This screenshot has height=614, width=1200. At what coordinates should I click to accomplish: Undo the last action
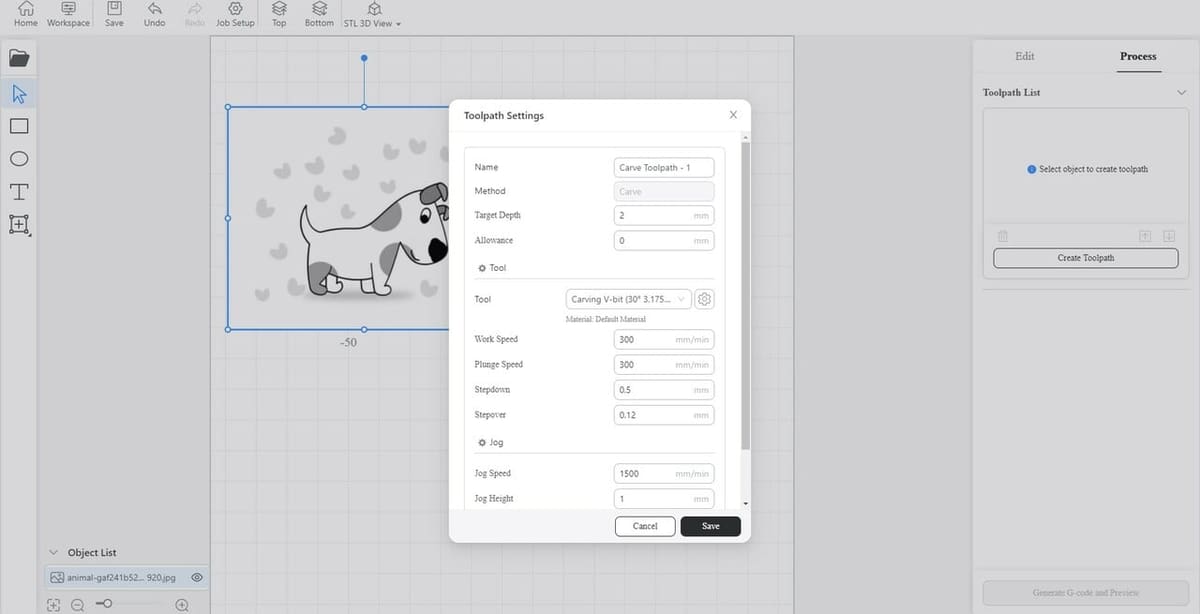coord(154,14)
